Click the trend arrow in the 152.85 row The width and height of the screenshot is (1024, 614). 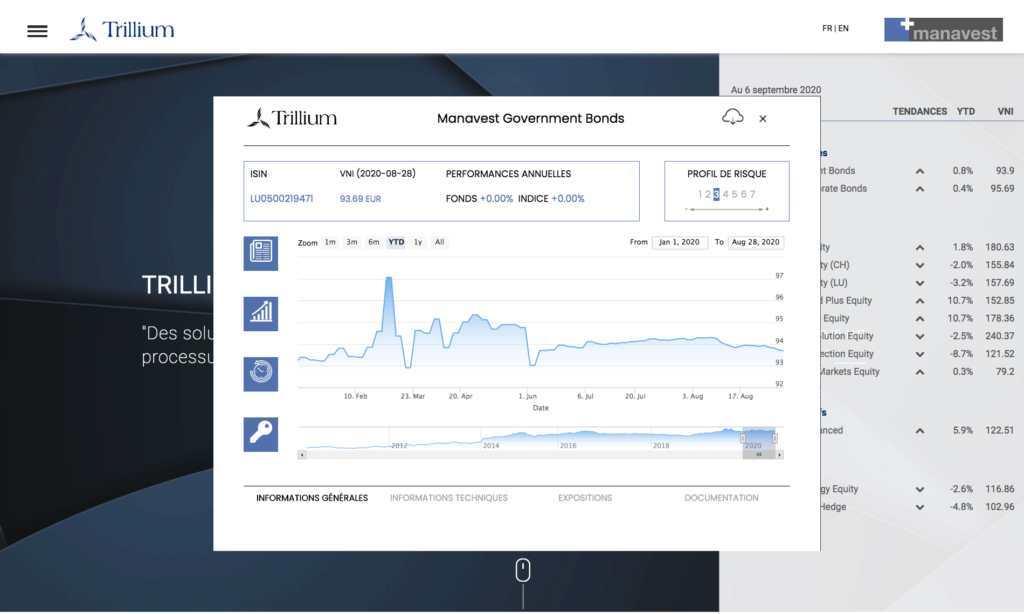[920, 301]
